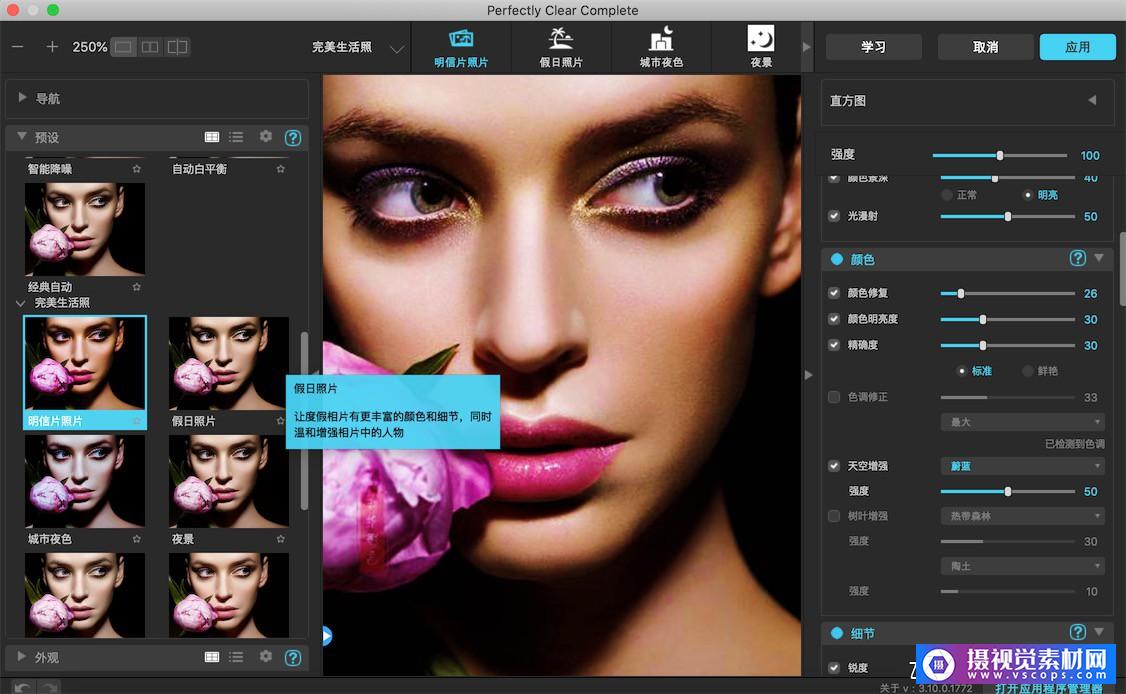Viewport: 1126px width, 694px height.
Task: Select the 正常 radio option
Action: tap(946, 195)
